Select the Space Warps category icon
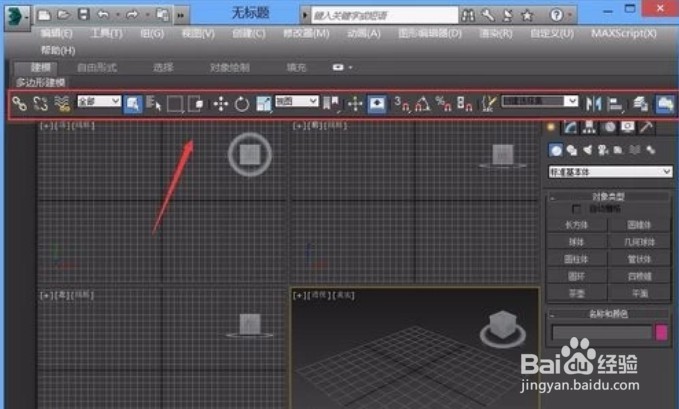The width and height of the screenshot is (679, 409). (x=634, y=150)
